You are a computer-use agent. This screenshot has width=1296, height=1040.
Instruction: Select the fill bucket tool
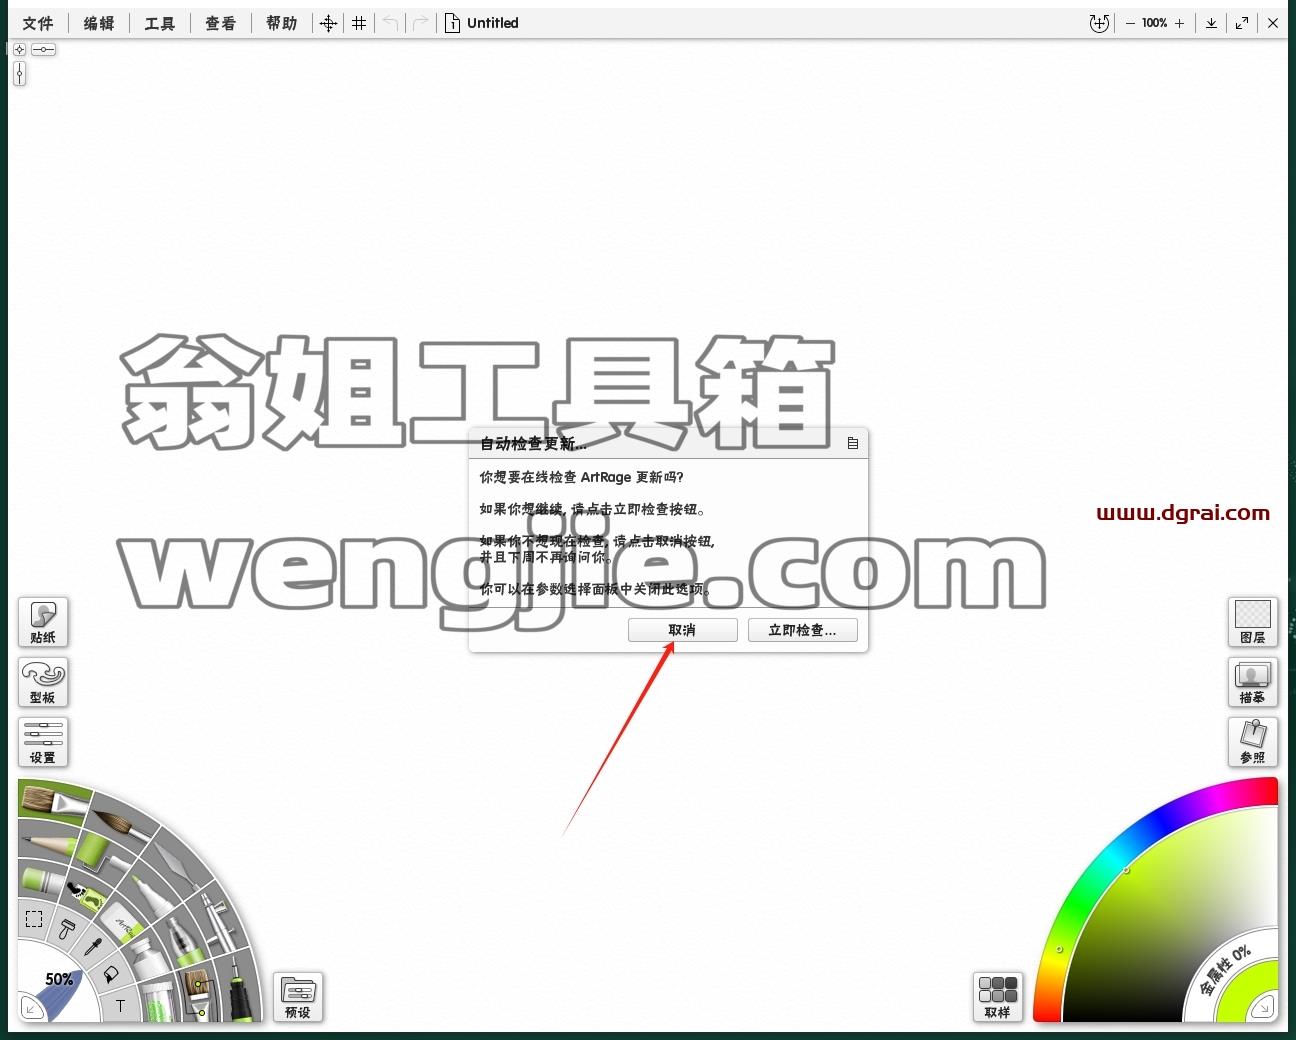point(111,973)
